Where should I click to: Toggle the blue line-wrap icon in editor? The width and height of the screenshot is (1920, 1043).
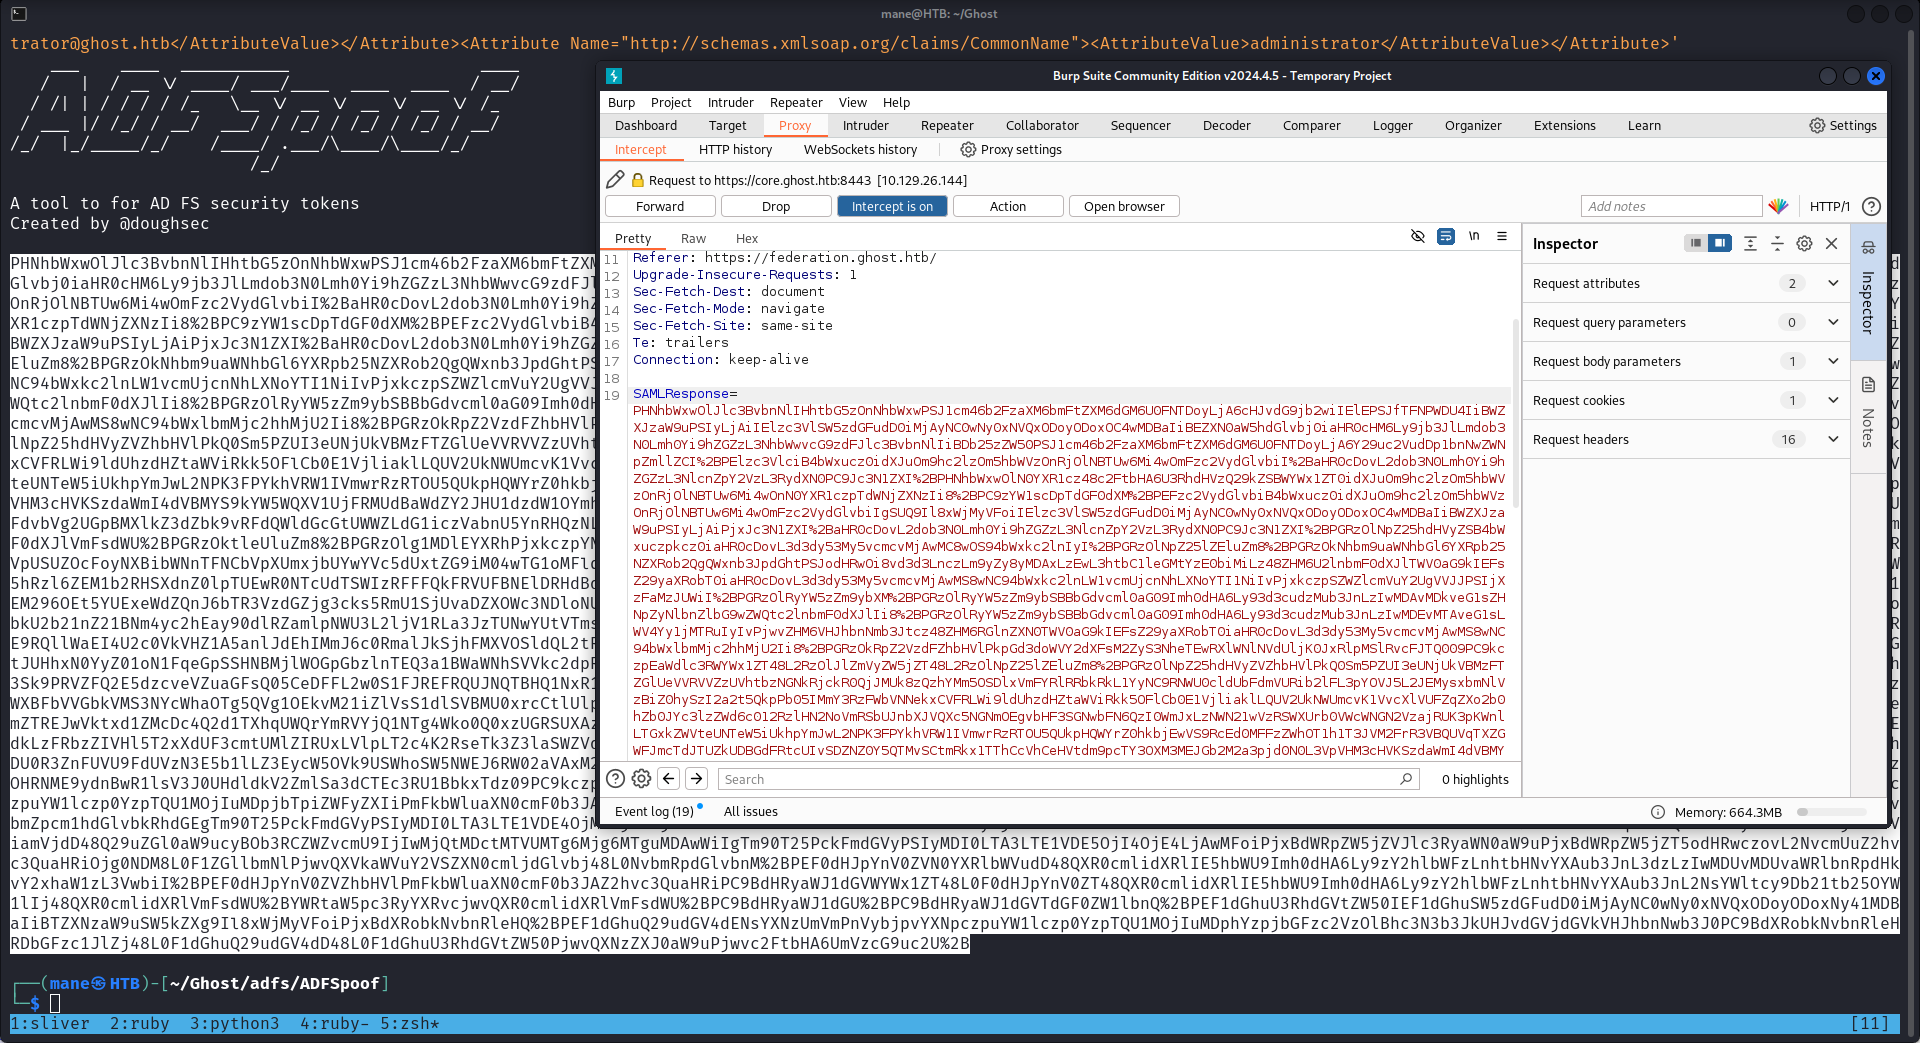[1445, 237]
